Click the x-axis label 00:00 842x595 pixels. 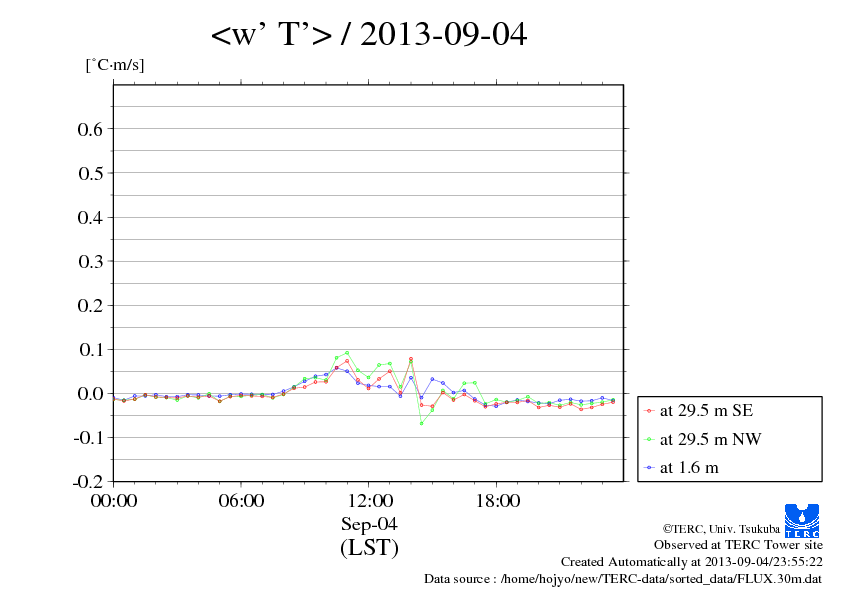[x=114, y=500]
